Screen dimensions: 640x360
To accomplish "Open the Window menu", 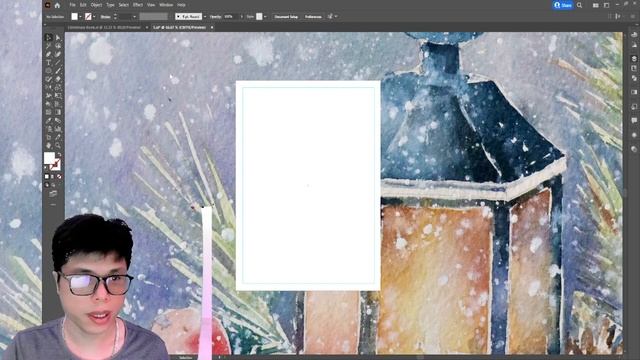I will (x=166, y=5).
